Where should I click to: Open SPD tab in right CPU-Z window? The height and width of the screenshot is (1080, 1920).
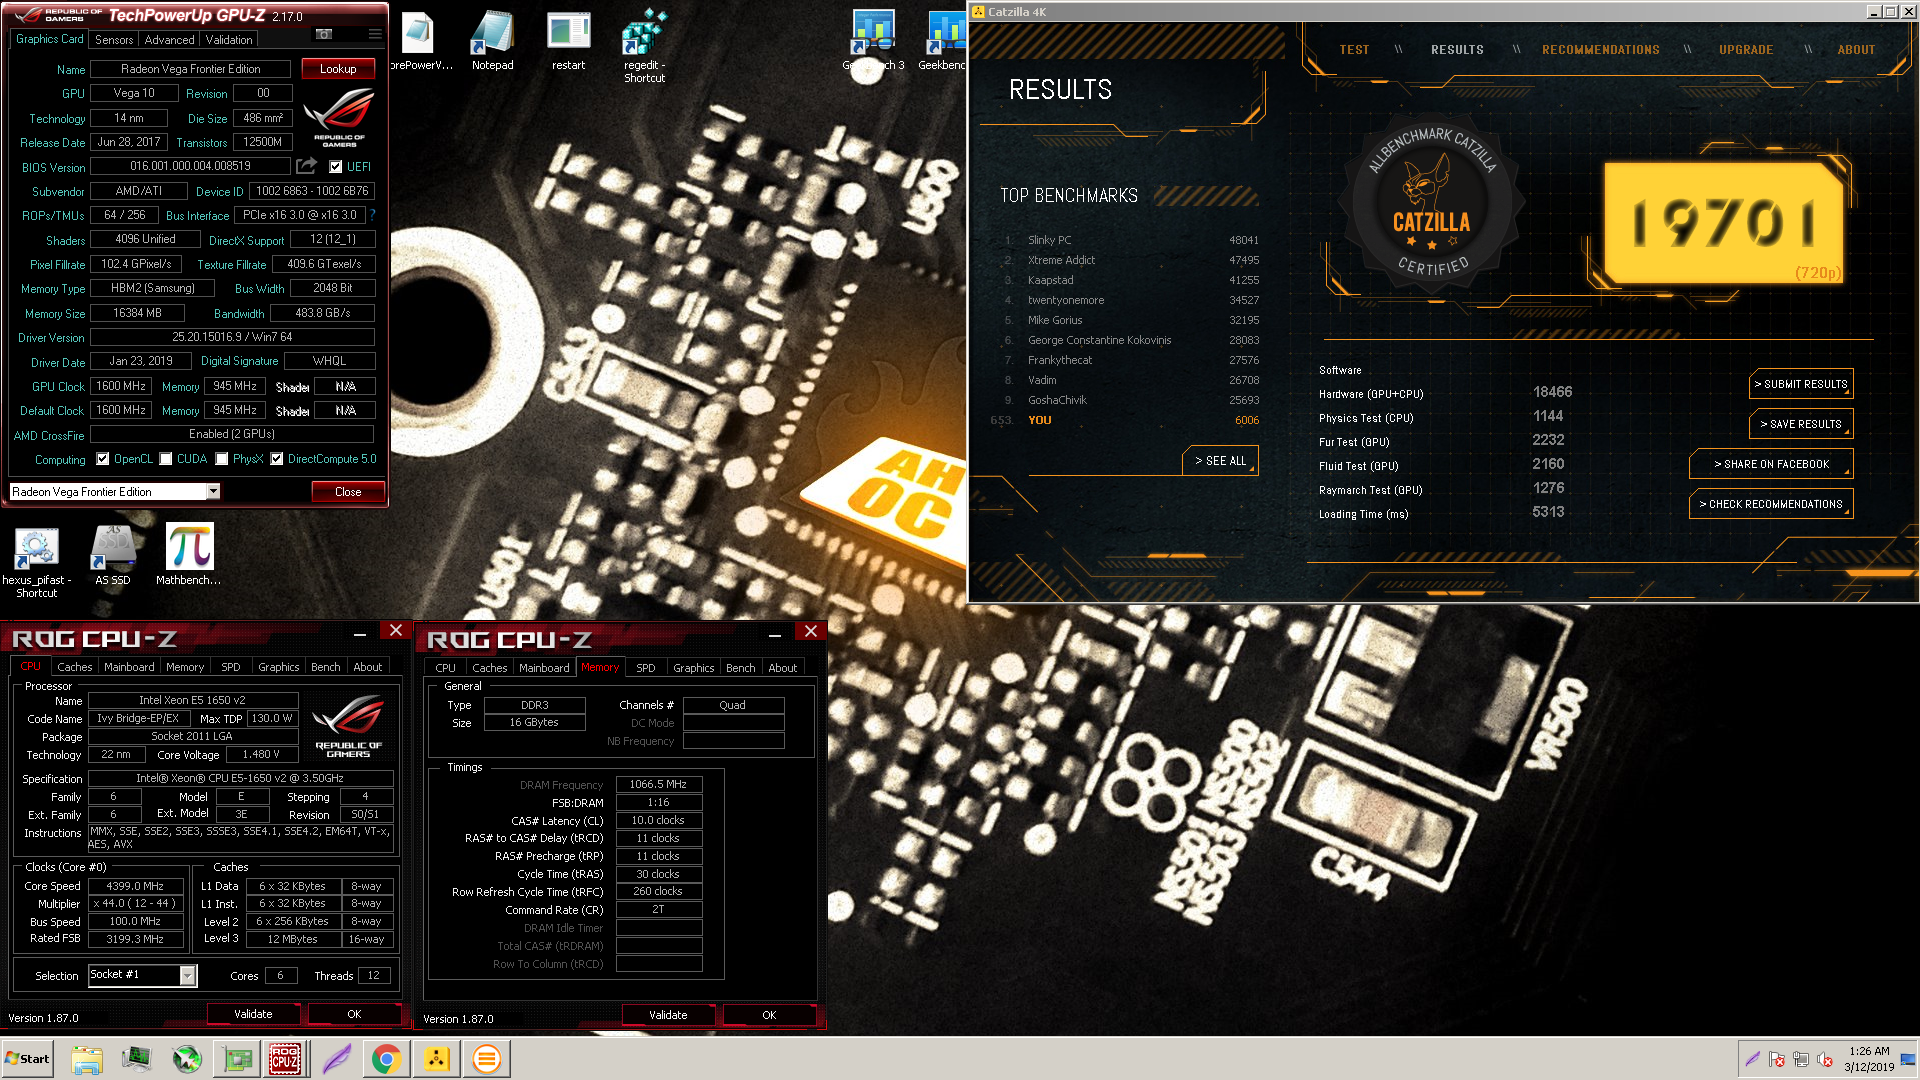click(646, 667)
